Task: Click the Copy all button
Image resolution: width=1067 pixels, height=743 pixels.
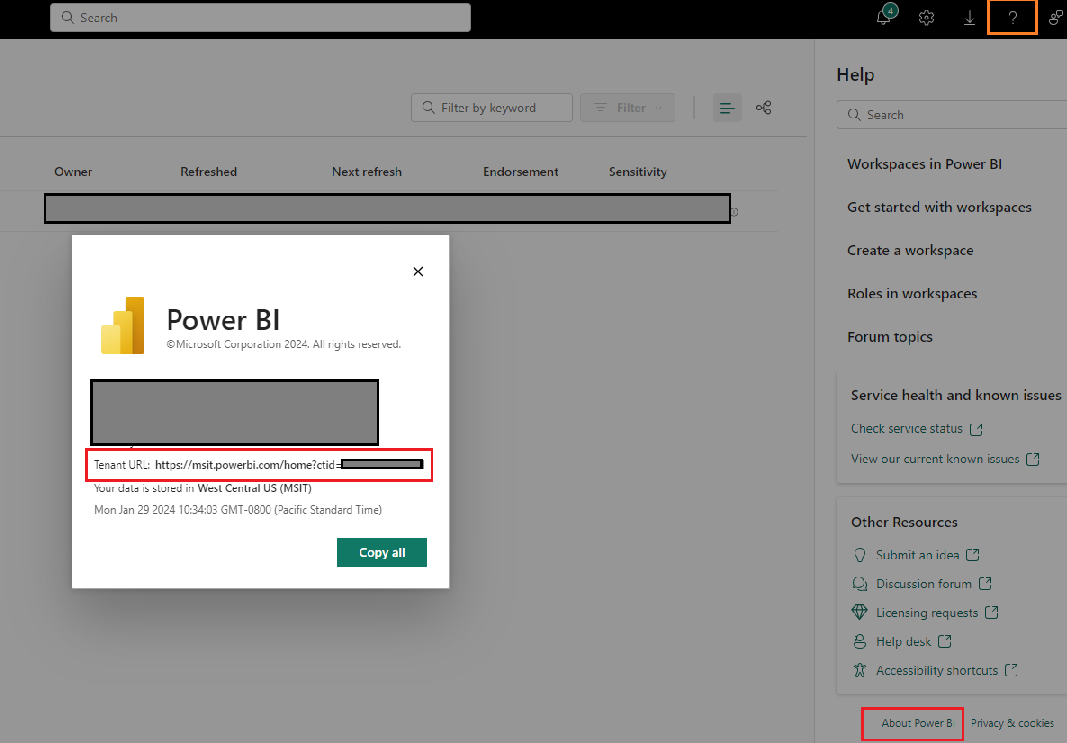Action: 381,552
